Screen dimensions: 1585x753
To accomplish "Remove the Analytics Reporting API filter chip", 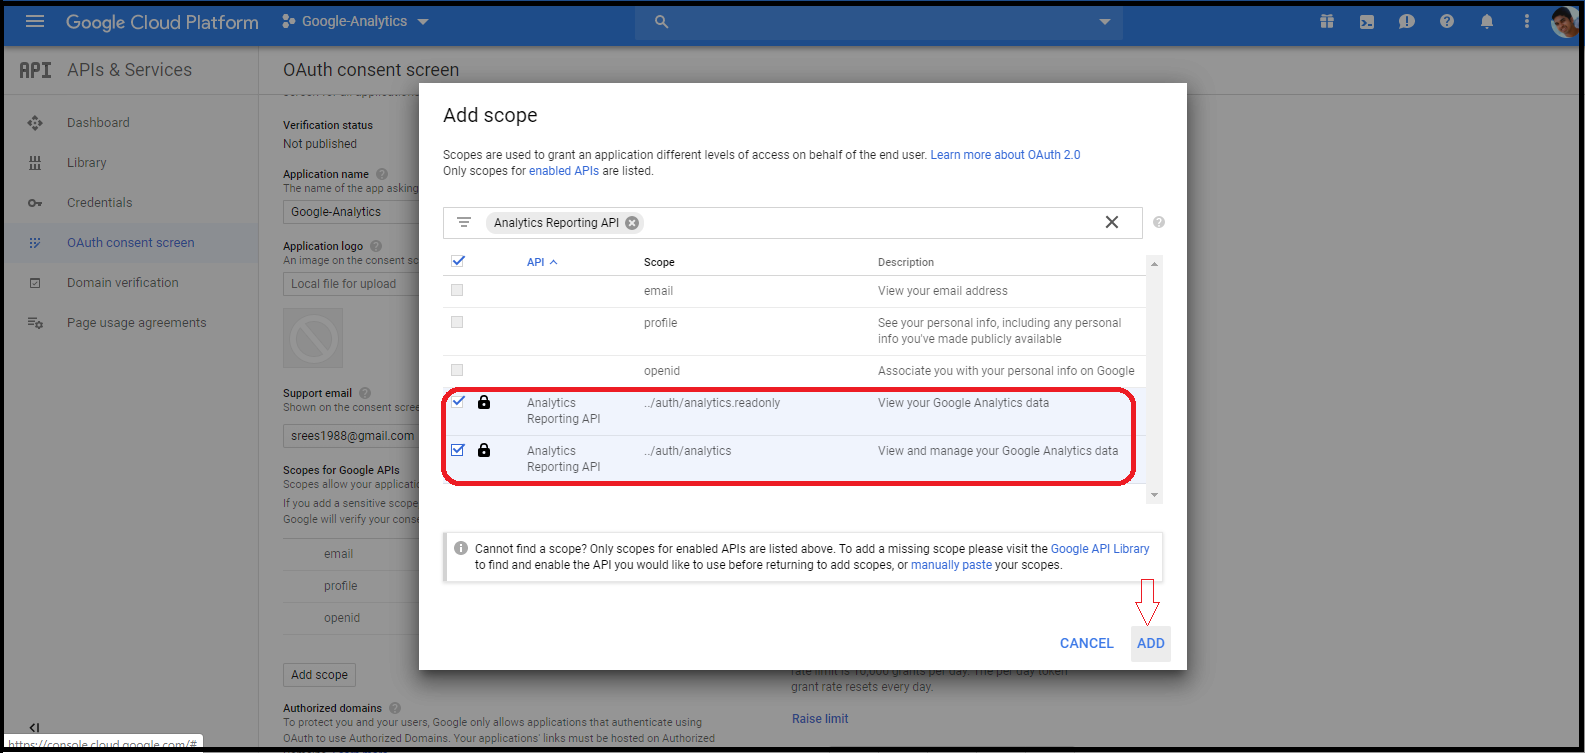I will 632,223.
